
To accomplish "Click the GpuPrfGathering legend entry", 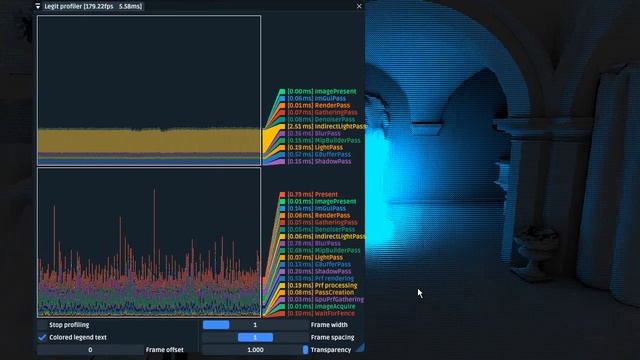I will click(326, 299).
